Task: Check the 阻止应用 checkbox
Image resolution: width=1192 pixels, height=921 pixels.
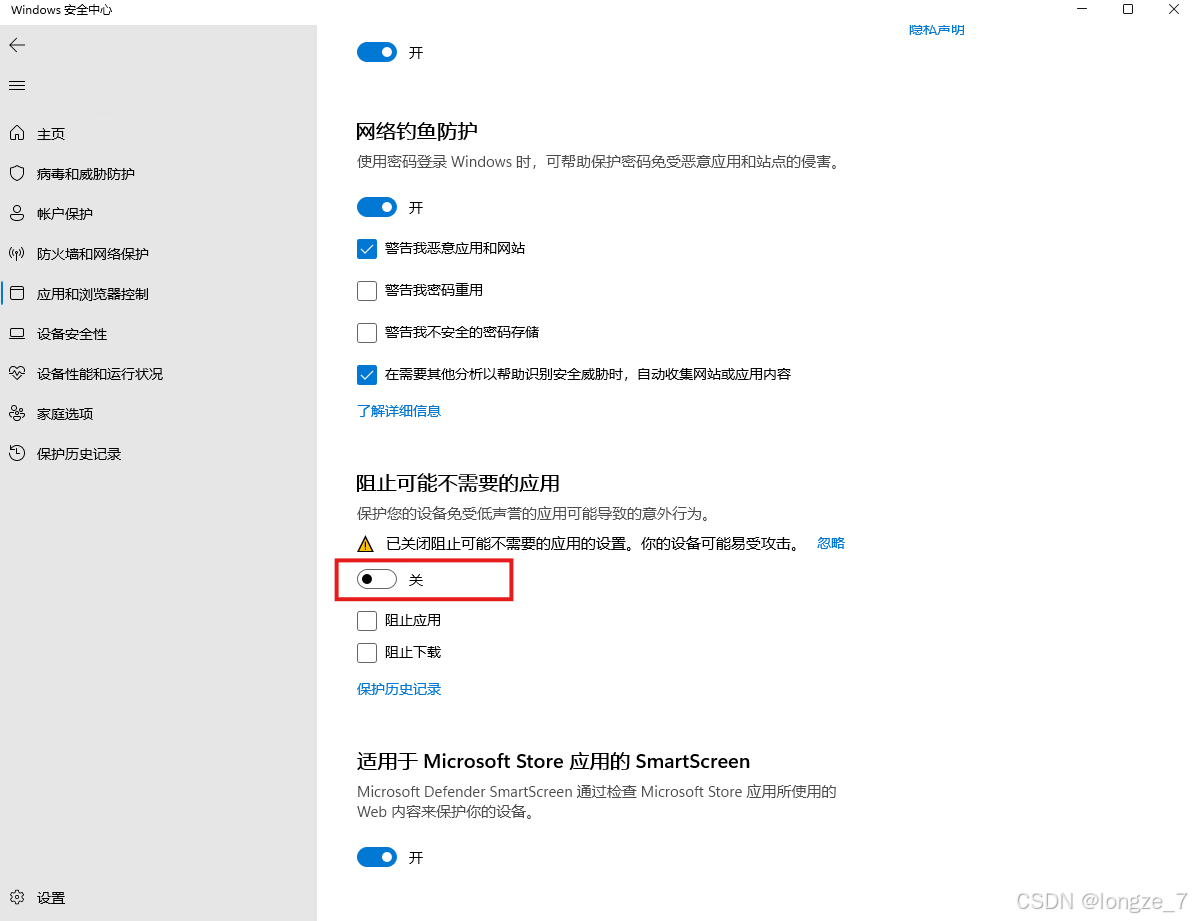Action: (x=367, y=621)
